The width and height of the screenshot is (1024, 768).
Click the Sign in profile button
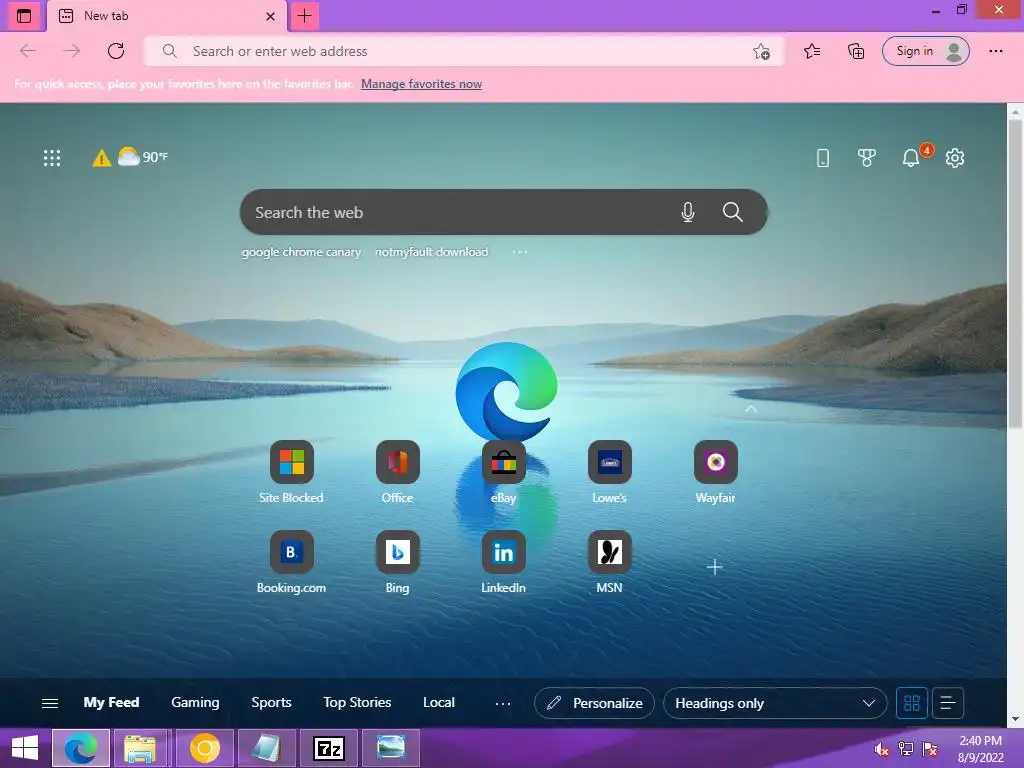click(x=925, y=51)
